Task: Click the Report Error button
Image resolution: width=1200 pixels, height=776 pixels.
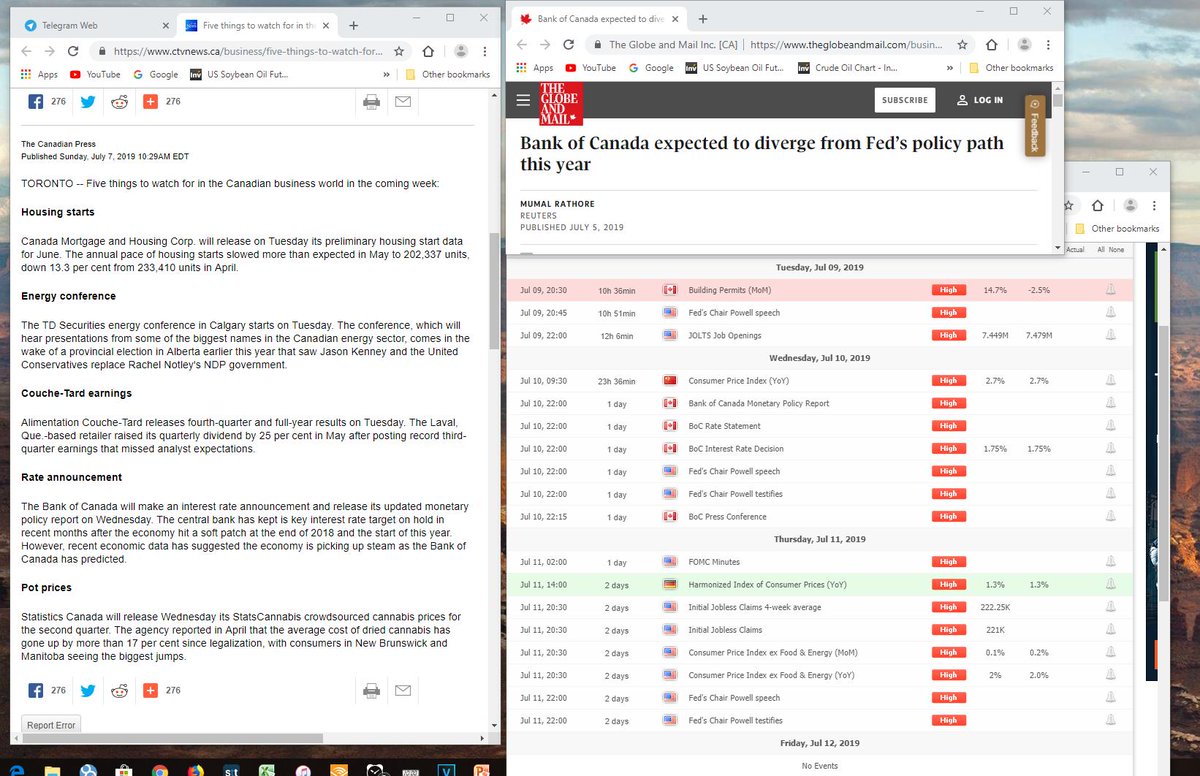Action: 50,725
